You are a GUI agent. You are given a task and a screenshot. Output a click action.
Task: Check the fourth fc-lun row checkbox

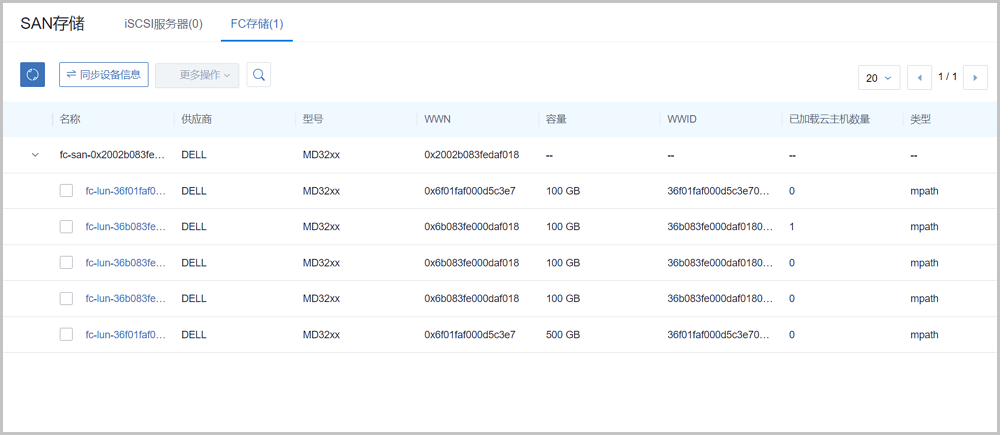pos(66,299)
